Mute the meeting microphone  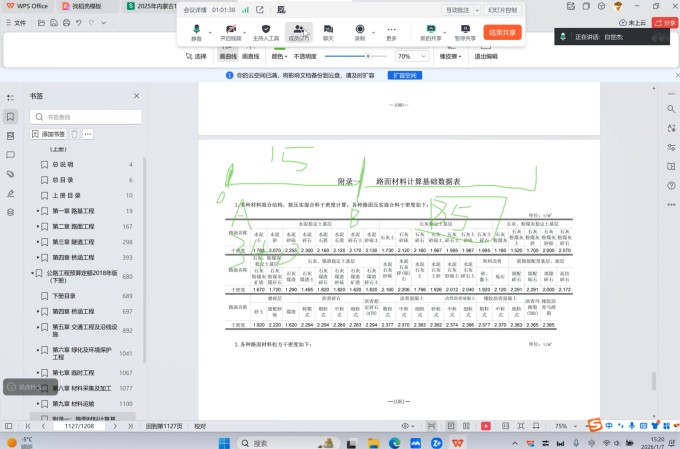[x=196, y=32]
